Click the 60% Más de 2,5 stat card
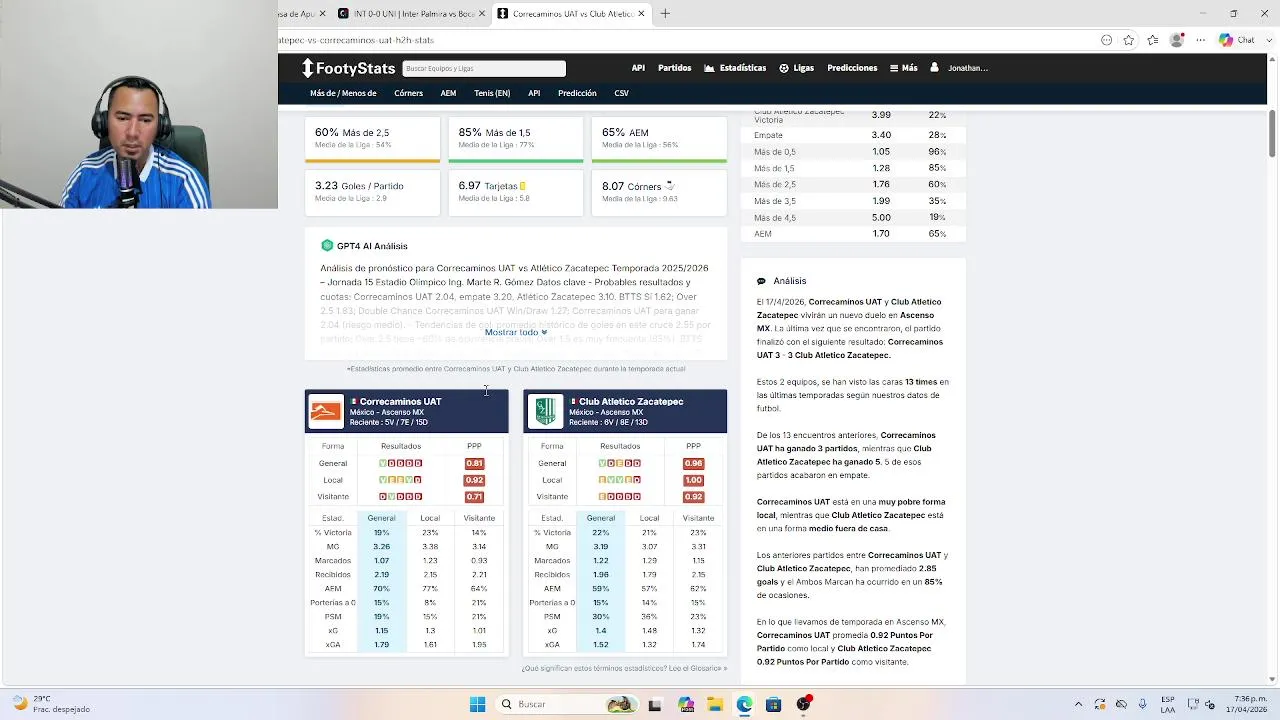 pyautogui.click(x=372, y=139)
